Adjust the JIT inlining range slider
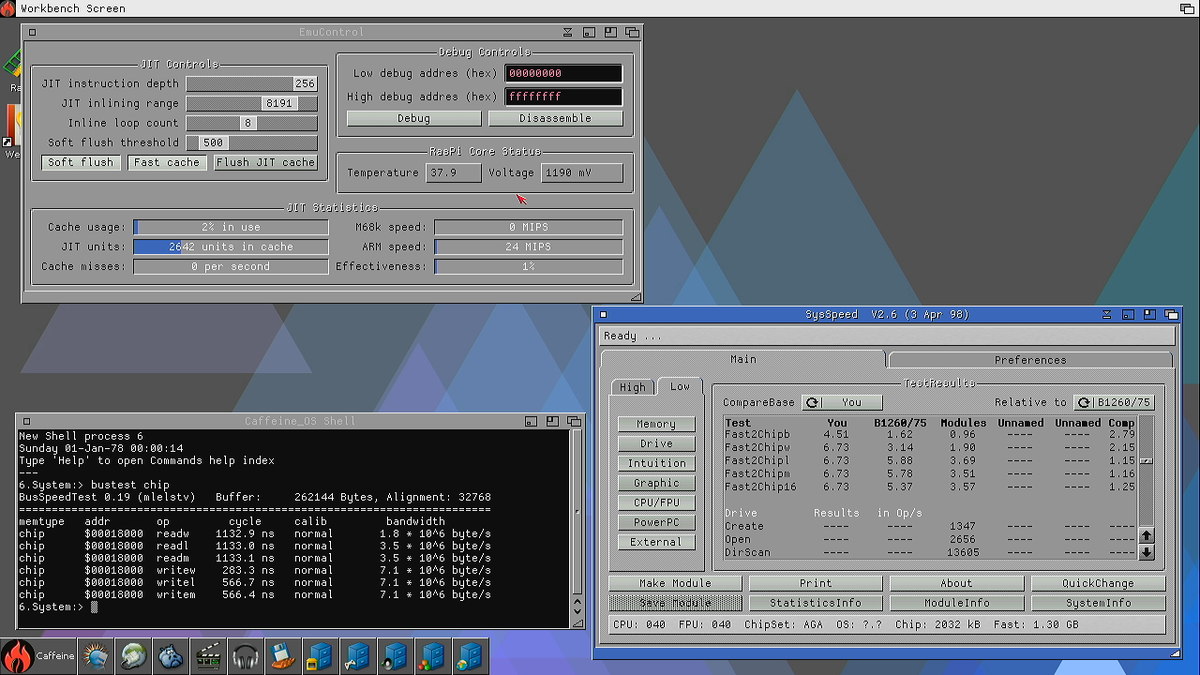Viewport: 1200px width, 675px height. pyautogui.click(x=252, y=103)
